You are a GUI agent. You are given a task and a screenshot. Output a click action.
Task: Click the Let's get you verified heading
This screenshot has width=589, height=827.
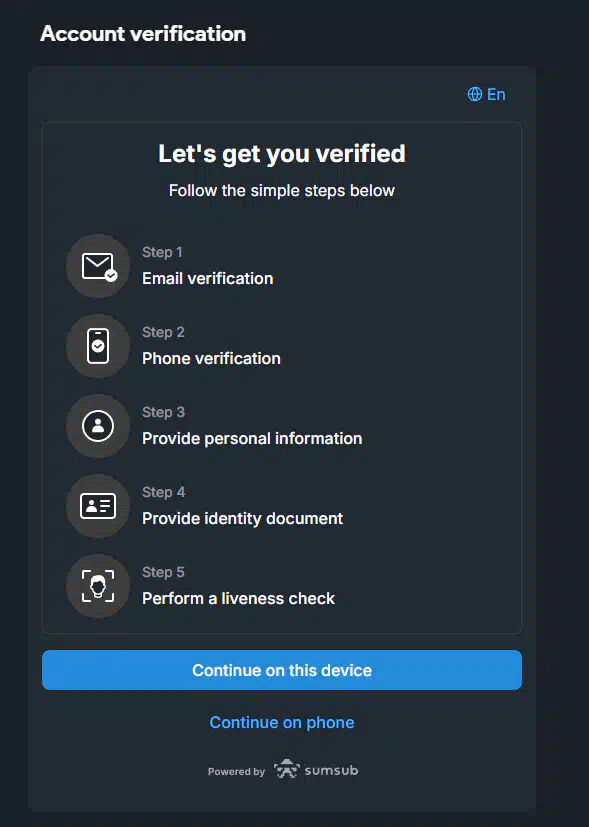point(282,154)
